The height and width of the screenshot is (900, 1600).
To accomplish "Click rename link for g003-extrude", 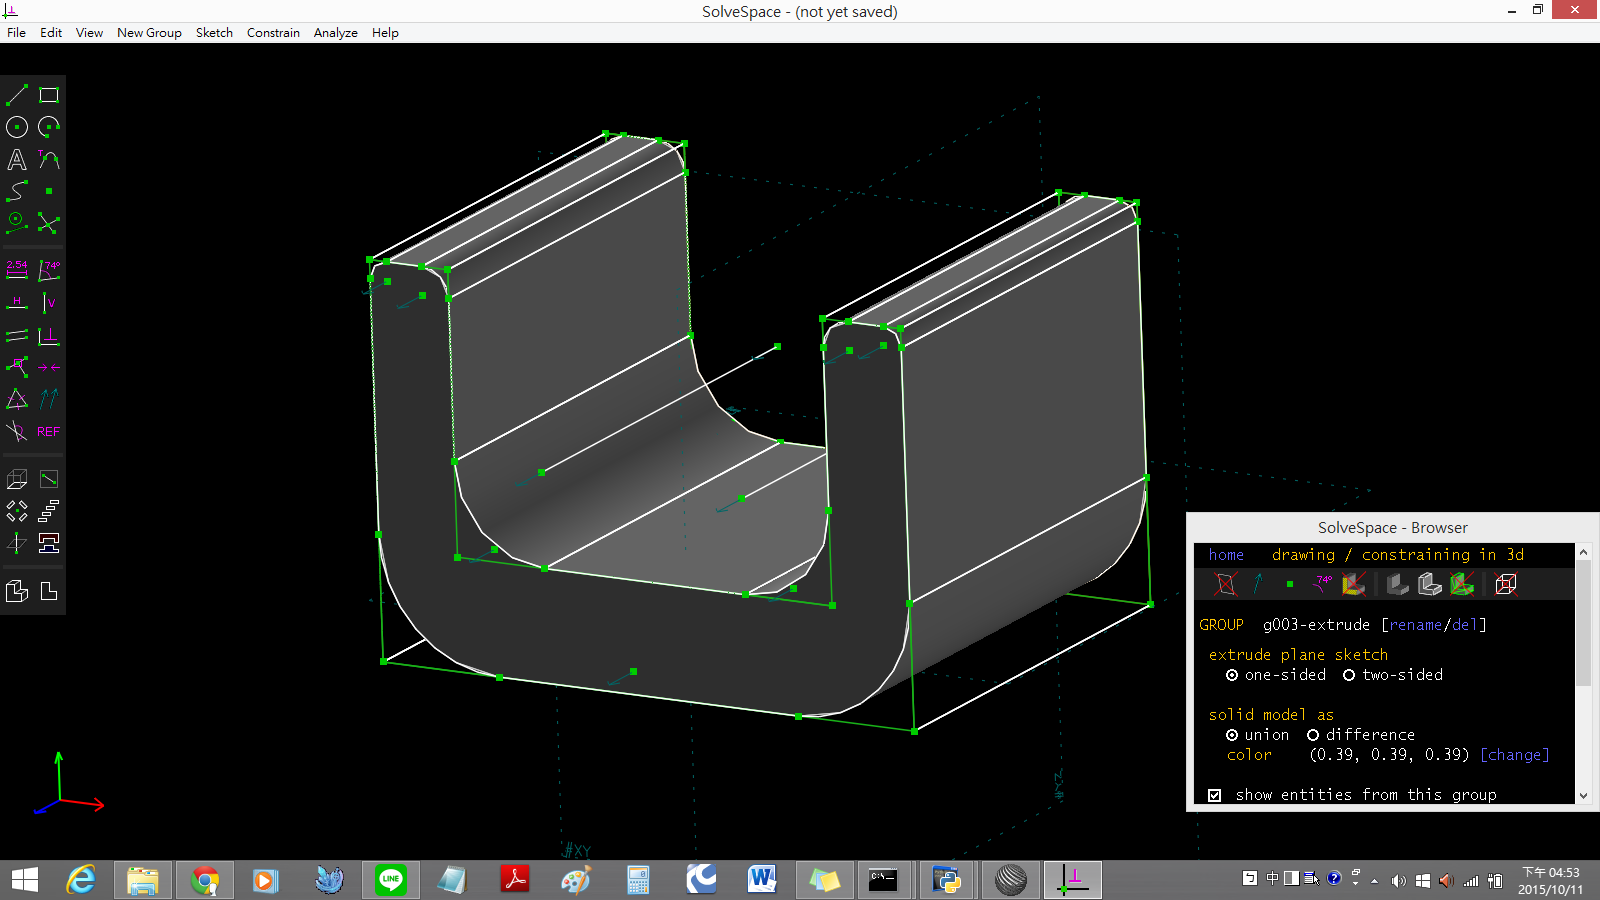I will pos(1415,625).
